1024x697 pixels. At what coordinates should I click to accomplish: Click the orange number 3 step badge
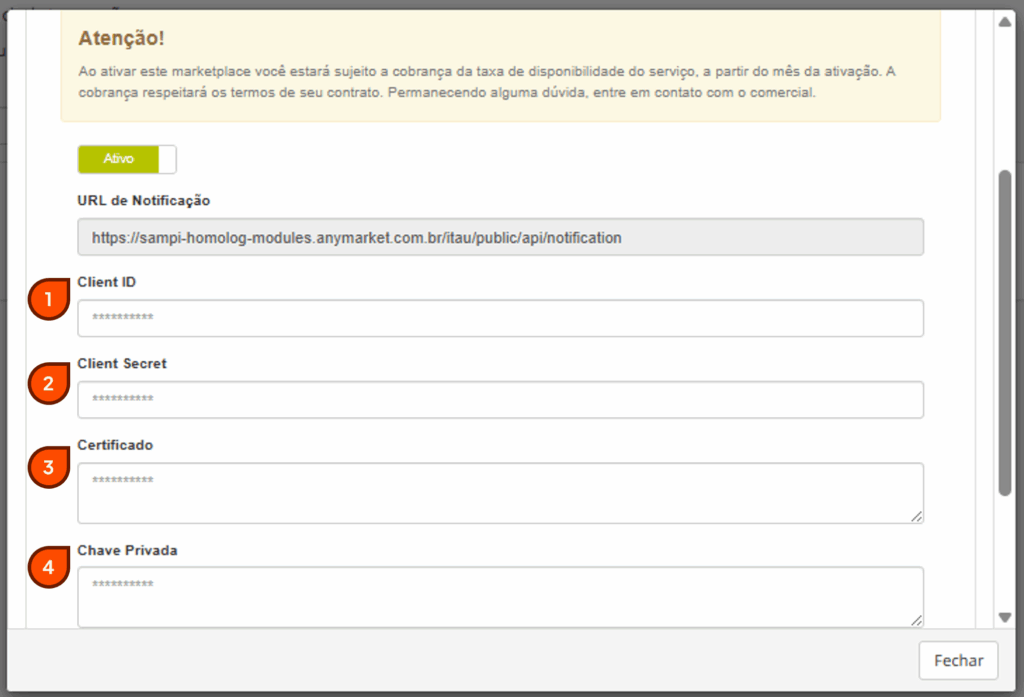[x=48, y=467]
